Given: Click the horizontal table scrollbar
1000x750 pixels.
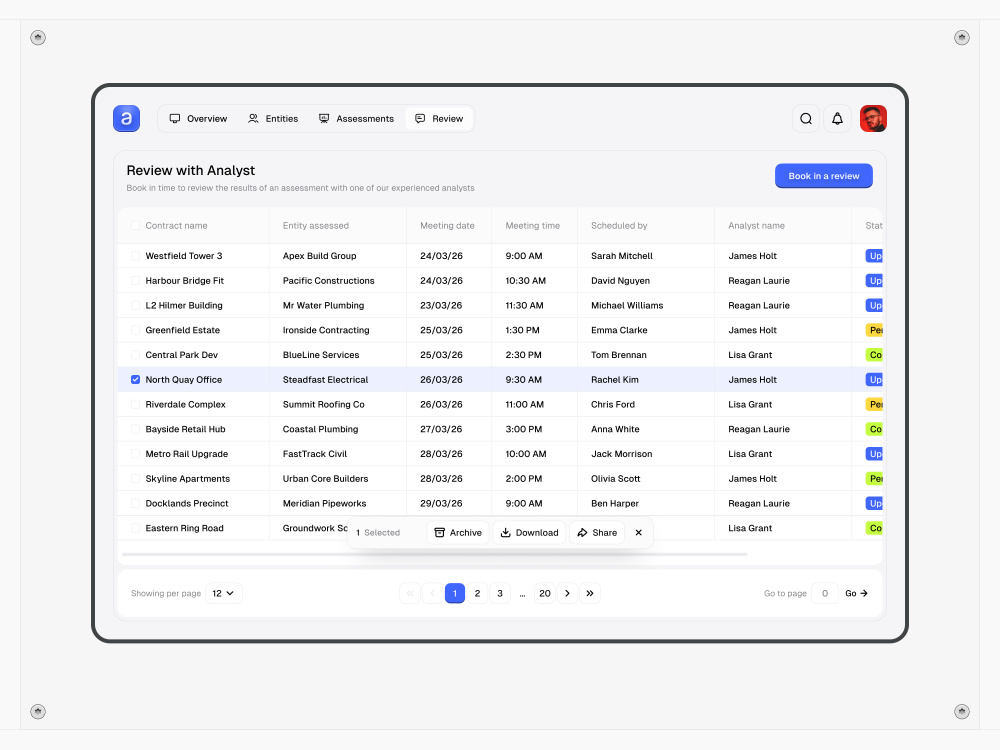Looking at the screenshot, I should click(434, 554).
